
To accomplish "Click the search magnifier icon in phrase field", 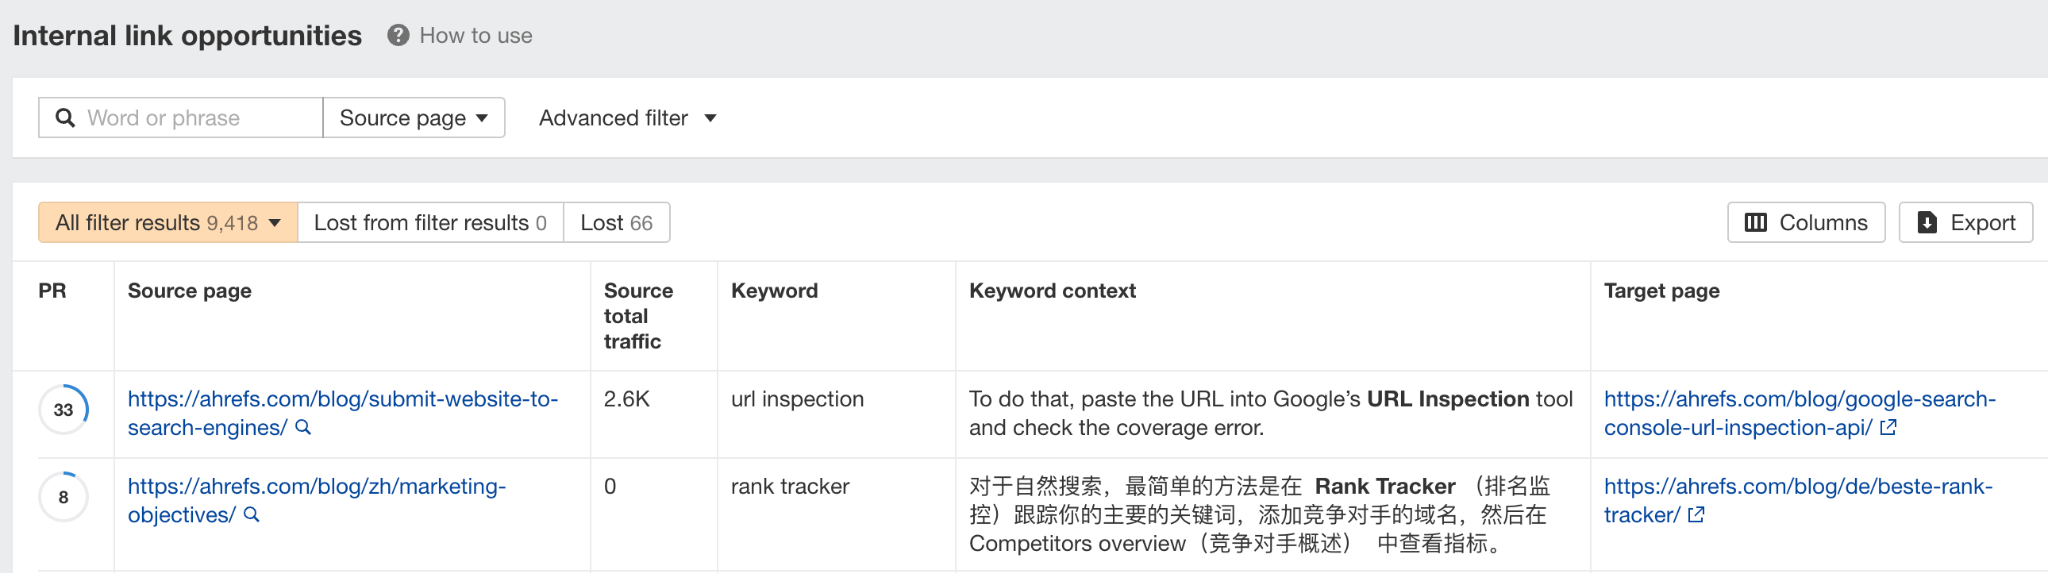I will point(65,118).
